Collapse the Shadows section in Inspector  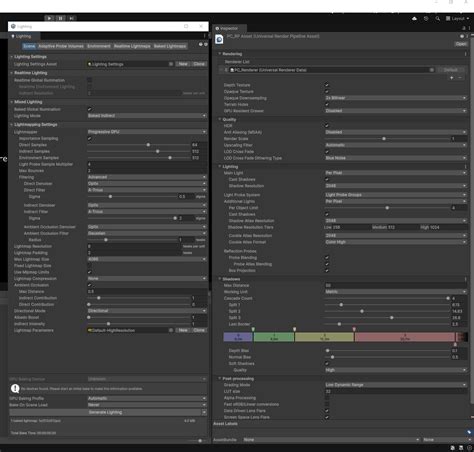[x=220, y=279]
